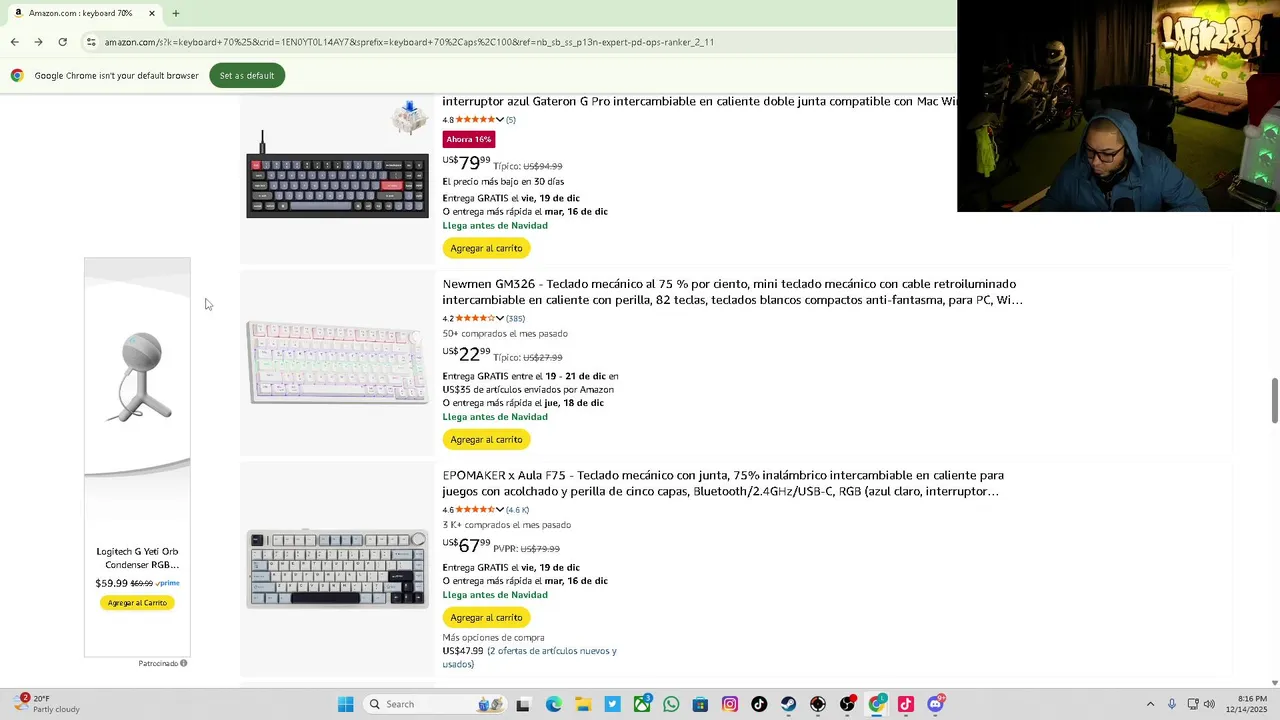The width and height of the screenshot is (1280, 720).
Task: Click the Ahorra 16% badge
Action: [469, 139]
